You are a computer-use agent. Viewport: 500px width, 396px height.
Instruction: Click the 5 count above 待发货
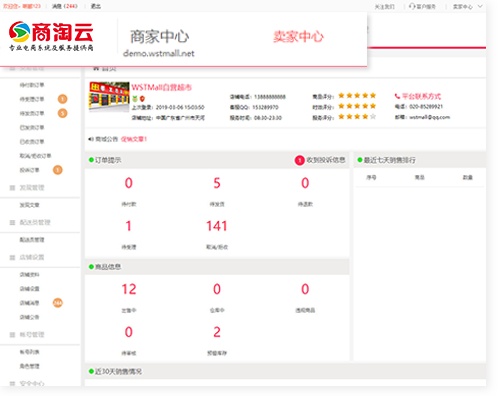(x=217, y=183)
